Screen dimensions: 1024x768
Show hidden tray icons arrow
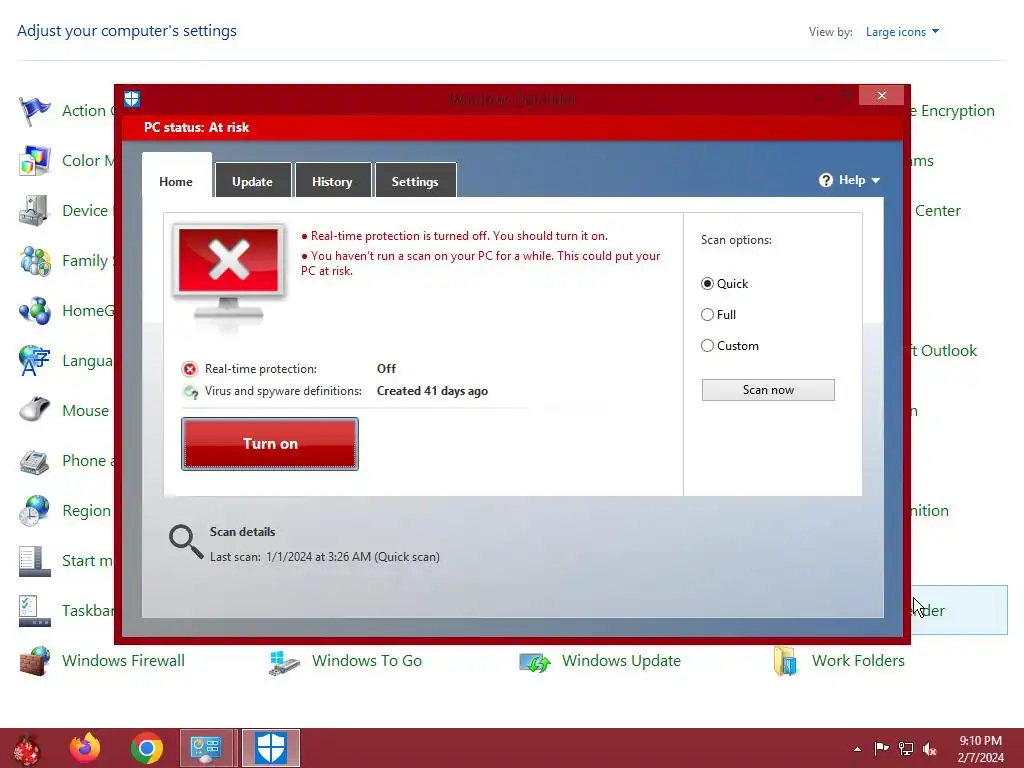(x=857, y=750)
